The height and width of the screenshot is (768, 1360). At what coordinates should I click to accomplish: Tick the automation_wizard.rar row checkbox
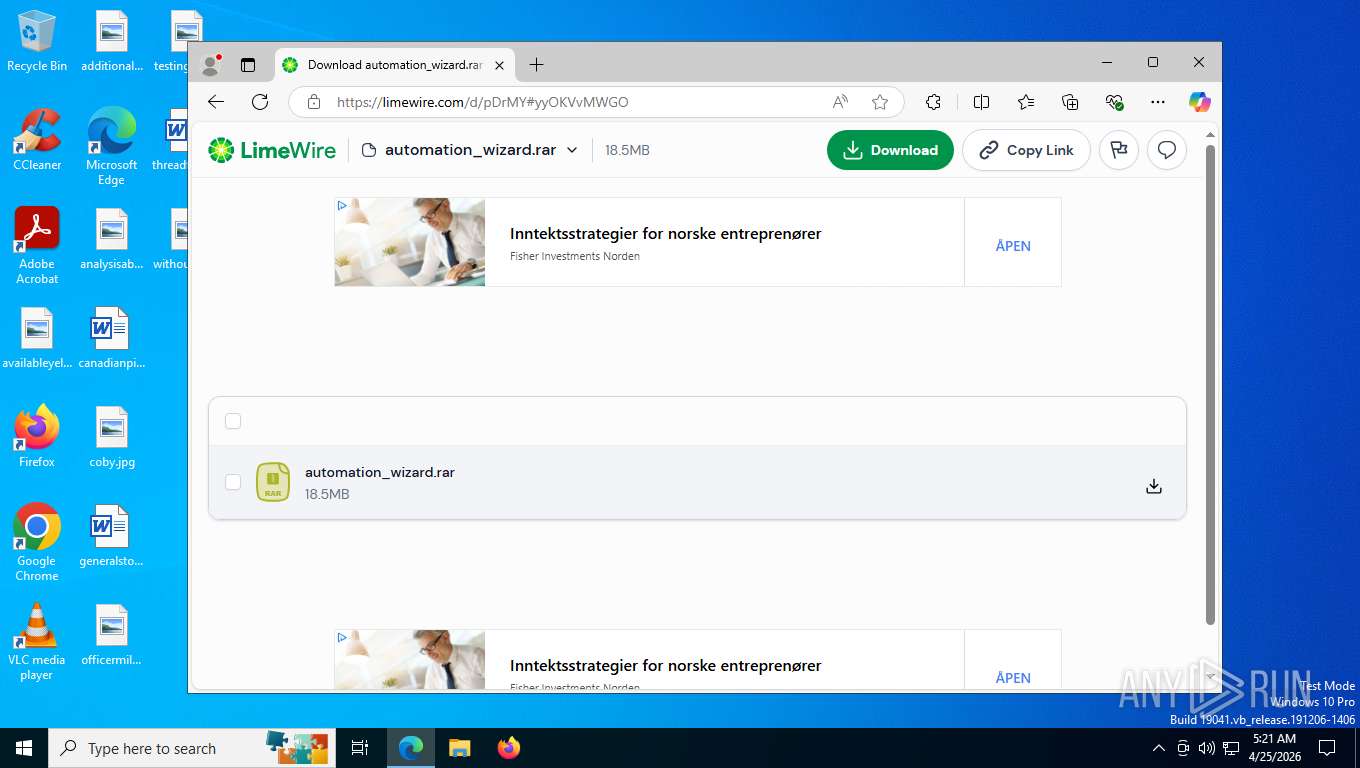[233, 482]
